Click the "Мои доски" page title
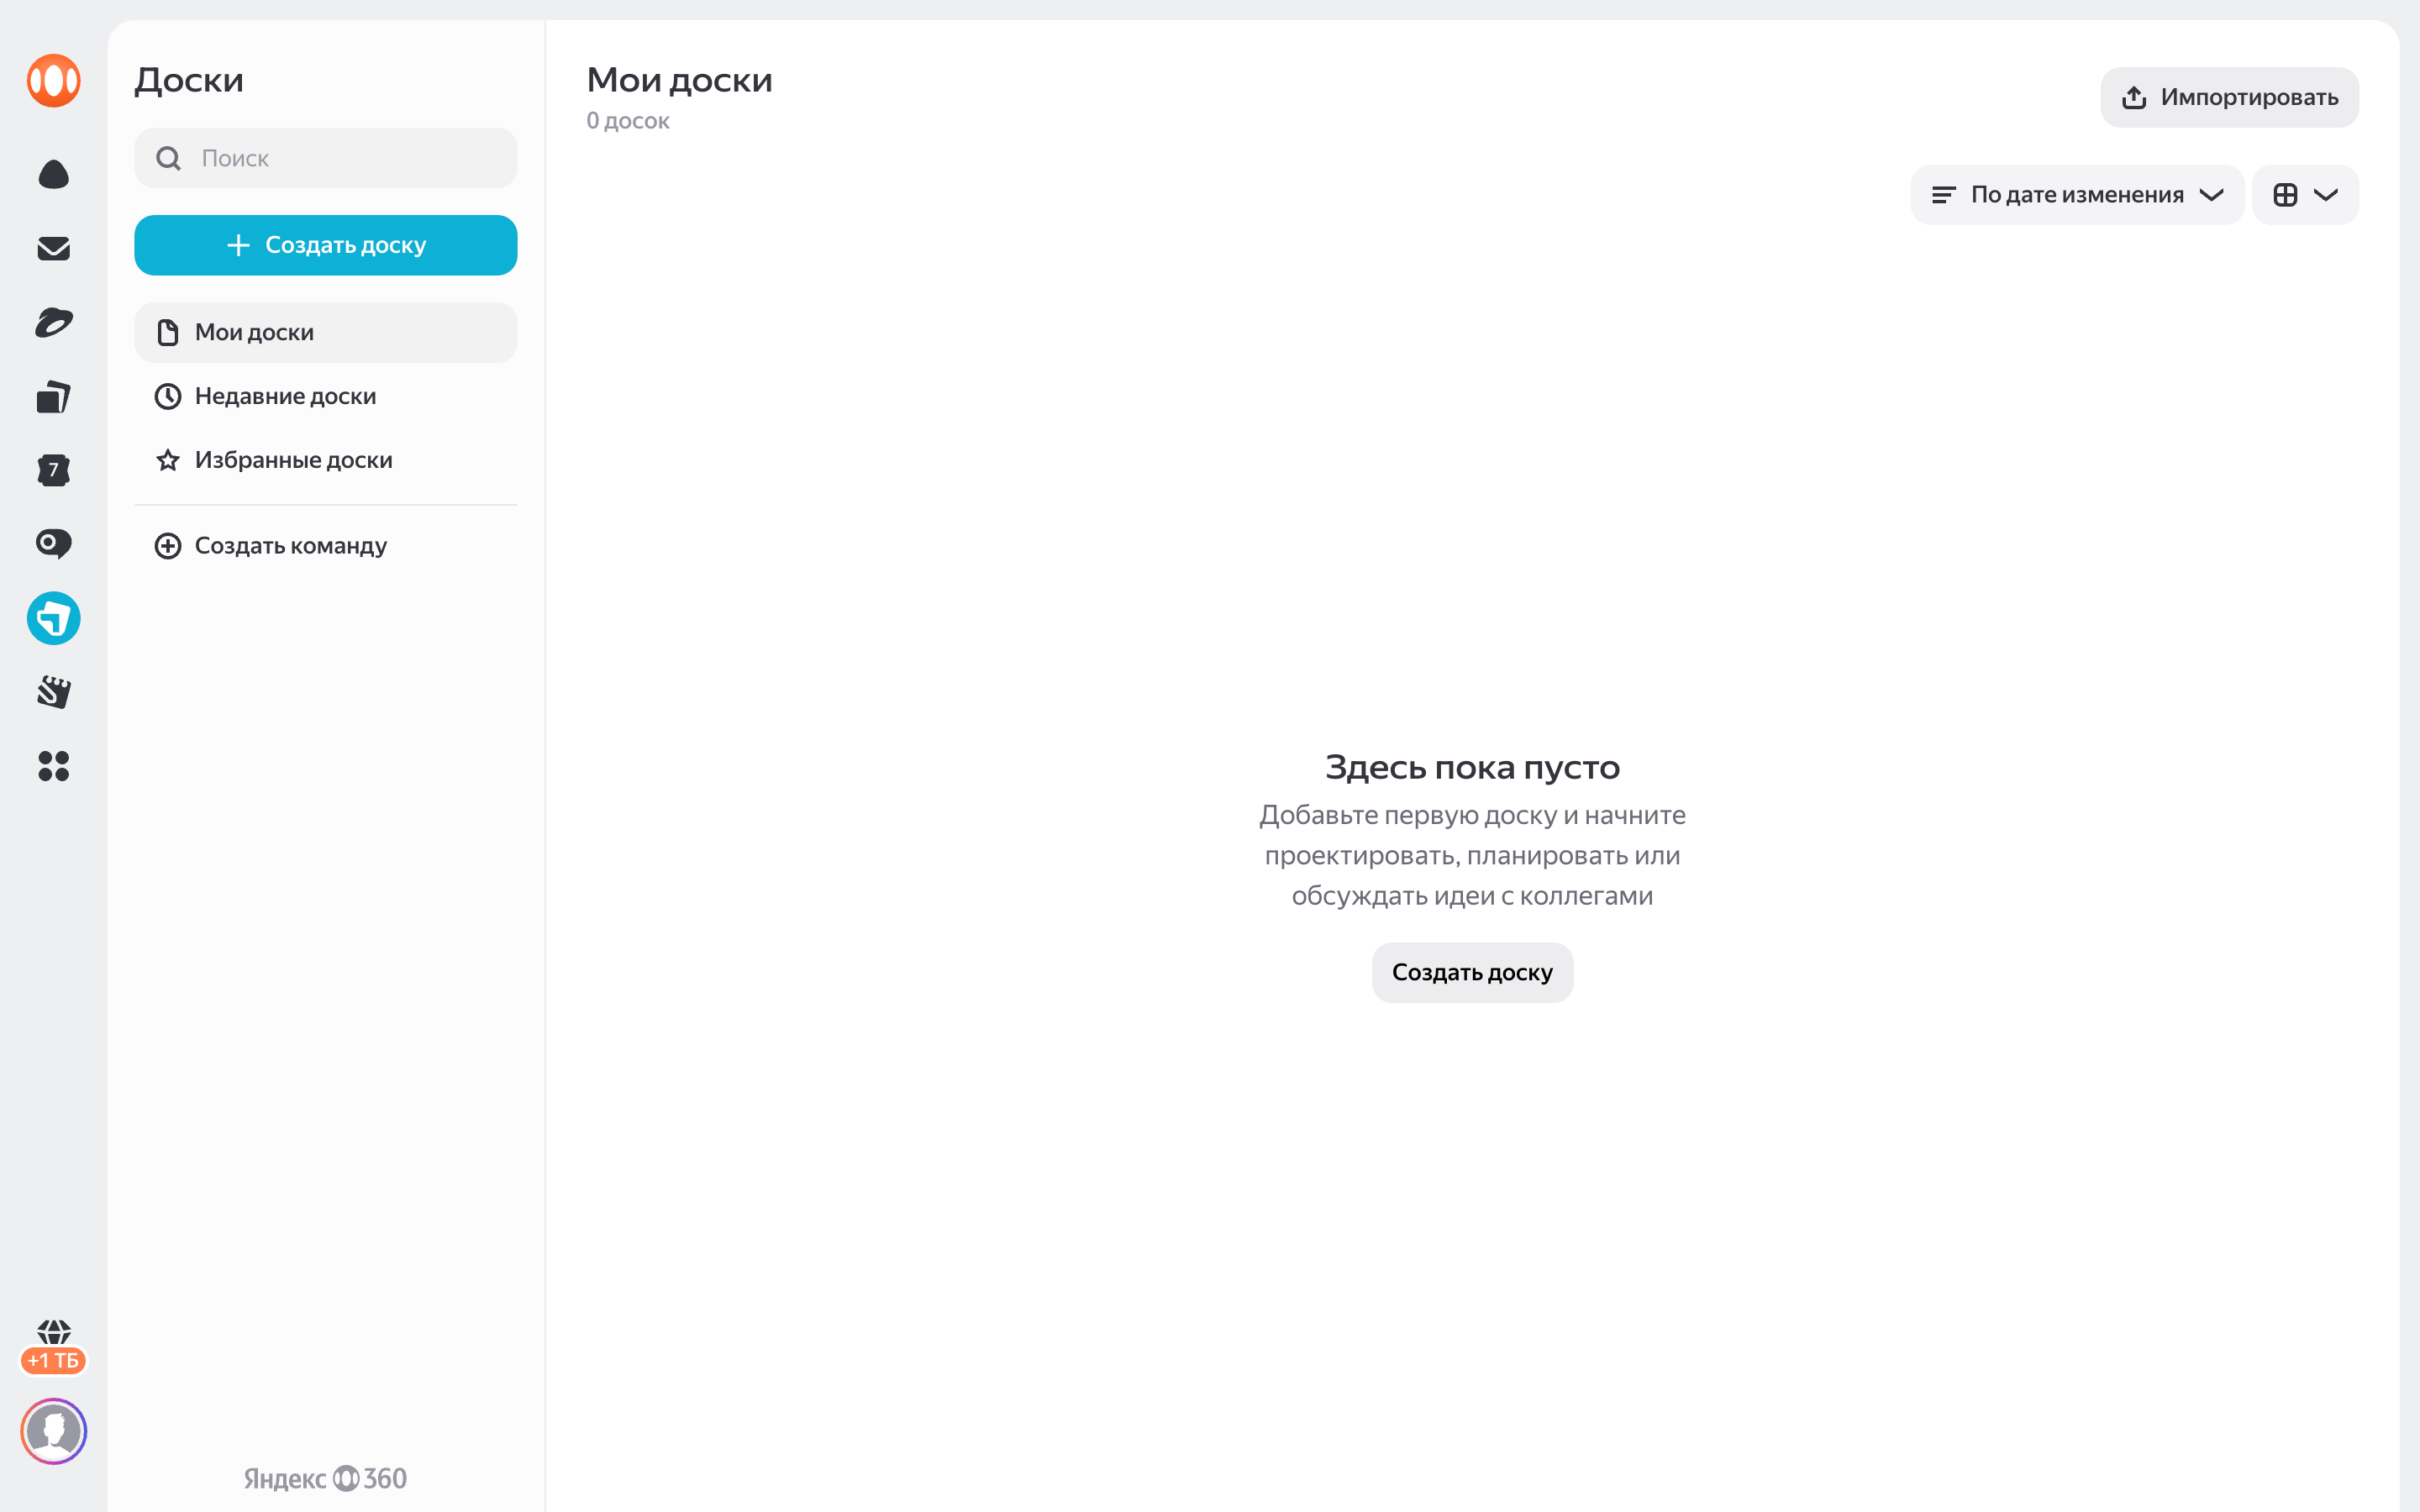The image size is (2420, 1512). coord(679,80)
